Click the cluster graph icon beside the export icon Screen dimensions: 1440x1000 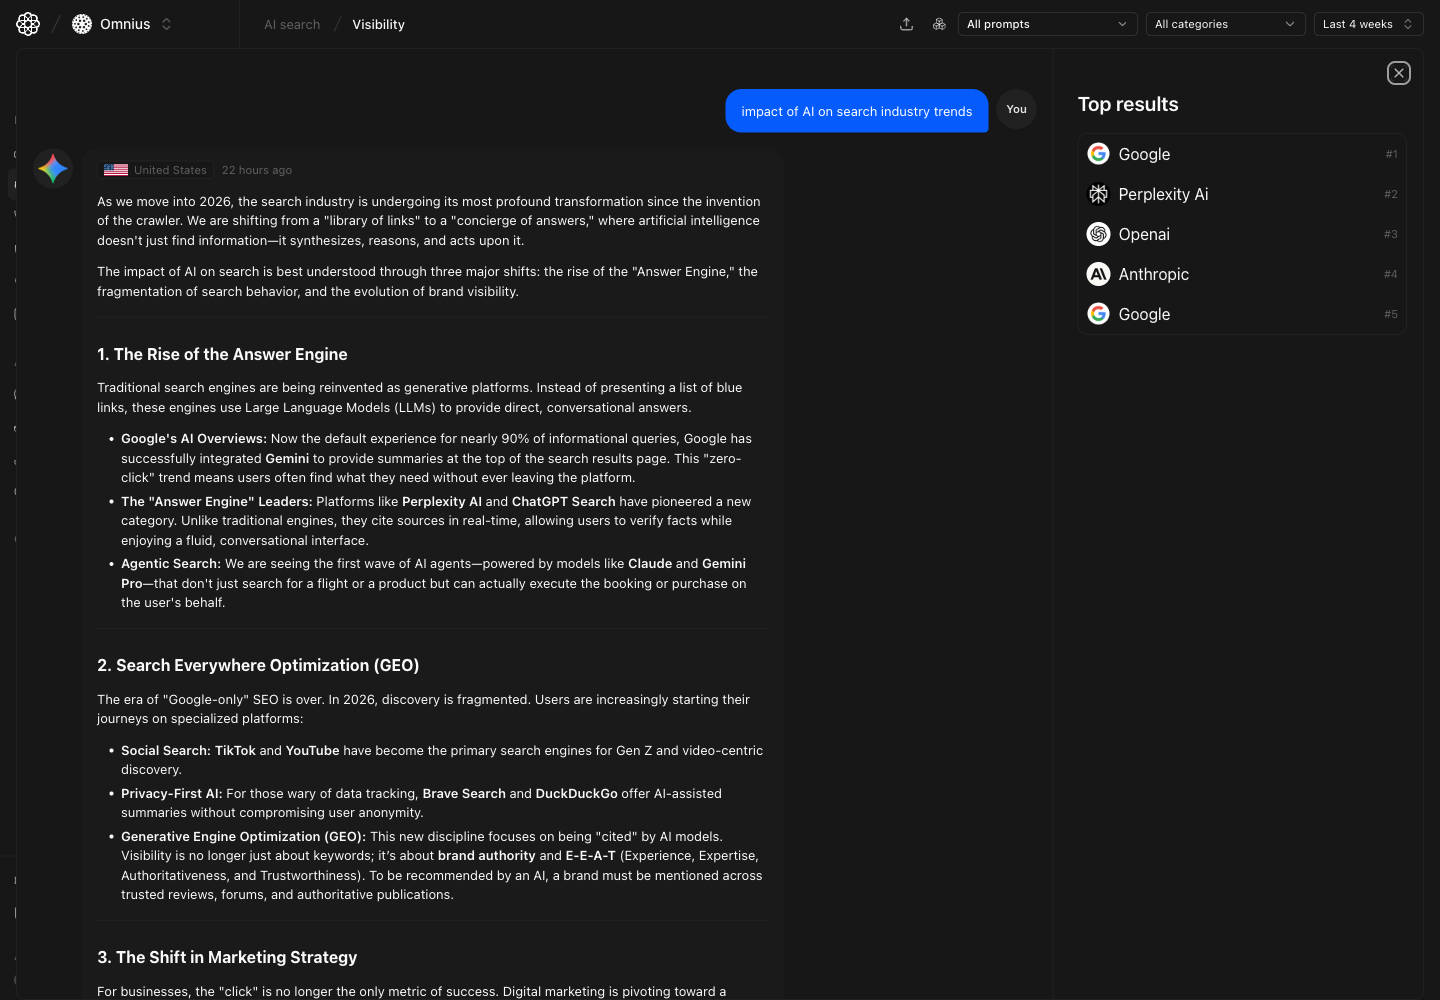(939, 23)
